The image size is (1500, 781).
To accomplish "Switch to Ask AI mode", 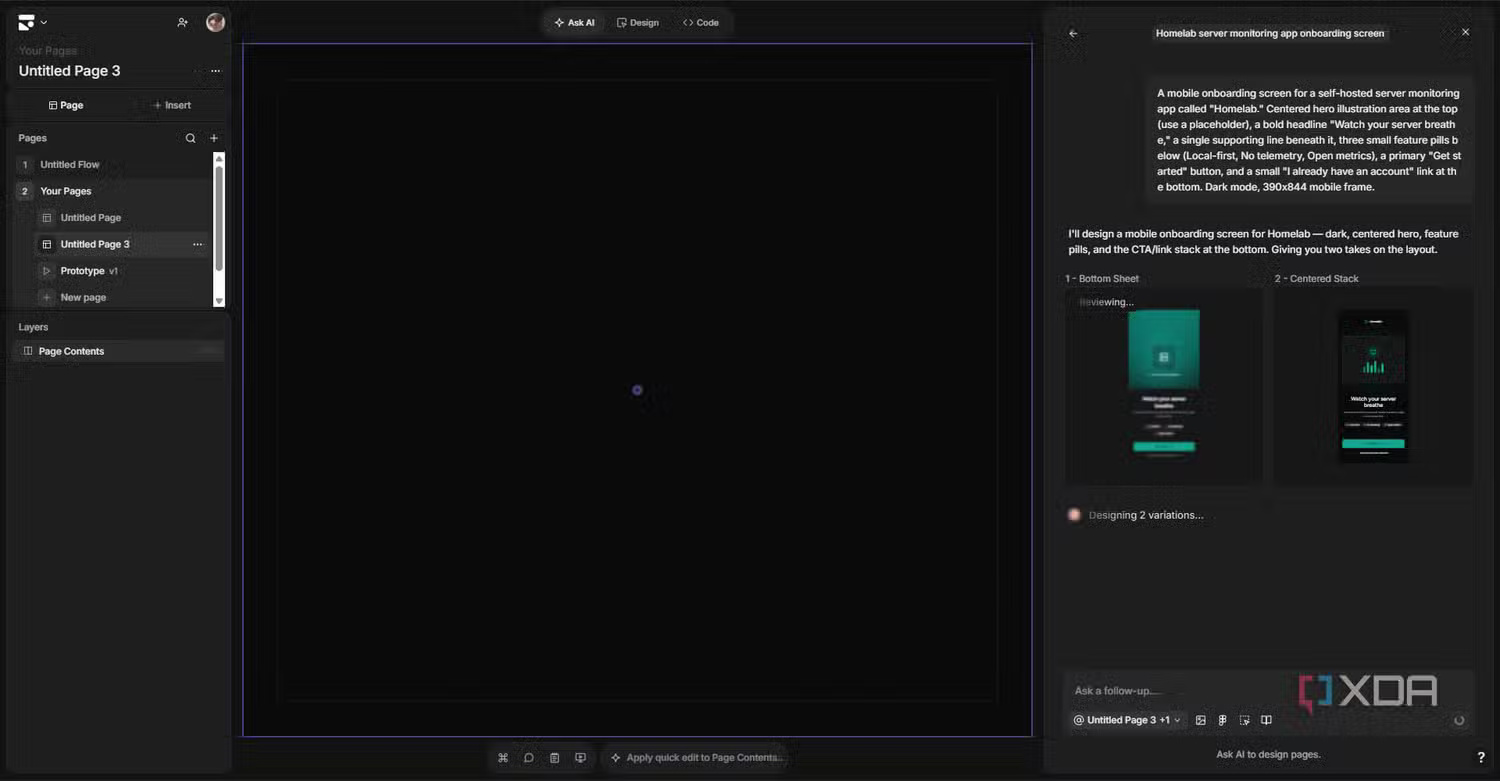I will [575, 22].
